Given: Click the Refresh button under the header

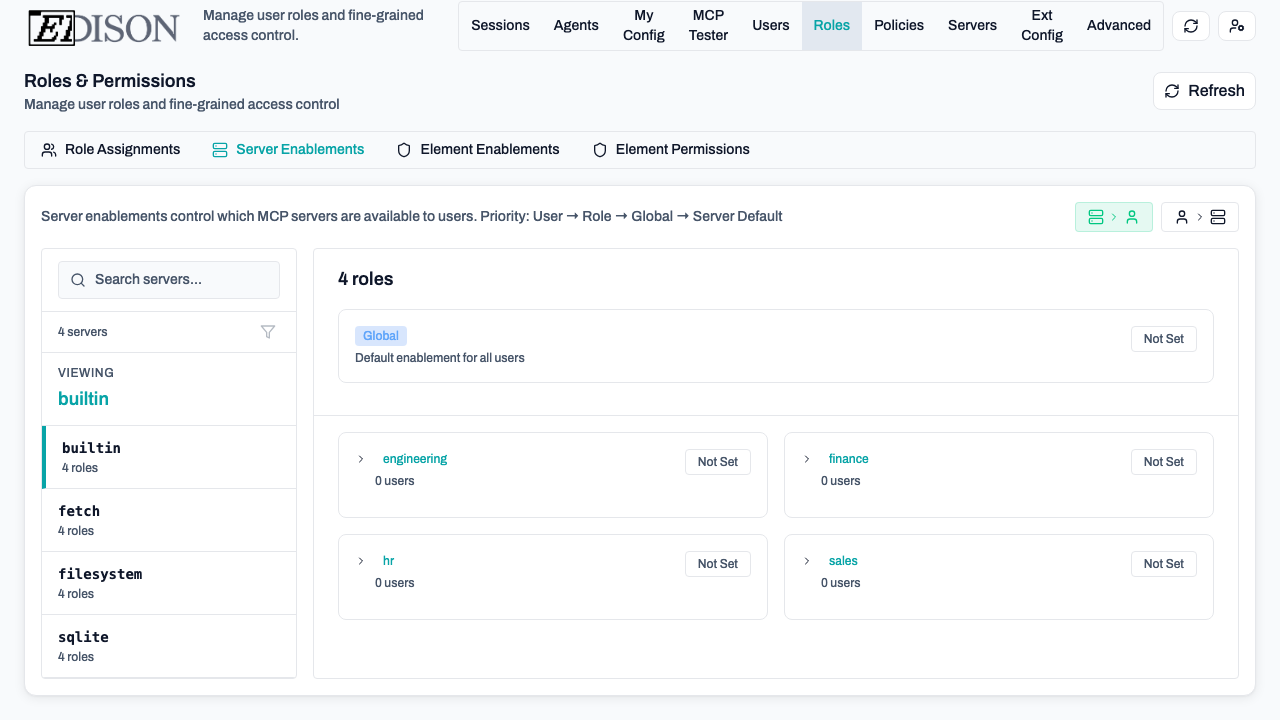Looking at the screenshot, I should click(x=1204, y=91).
